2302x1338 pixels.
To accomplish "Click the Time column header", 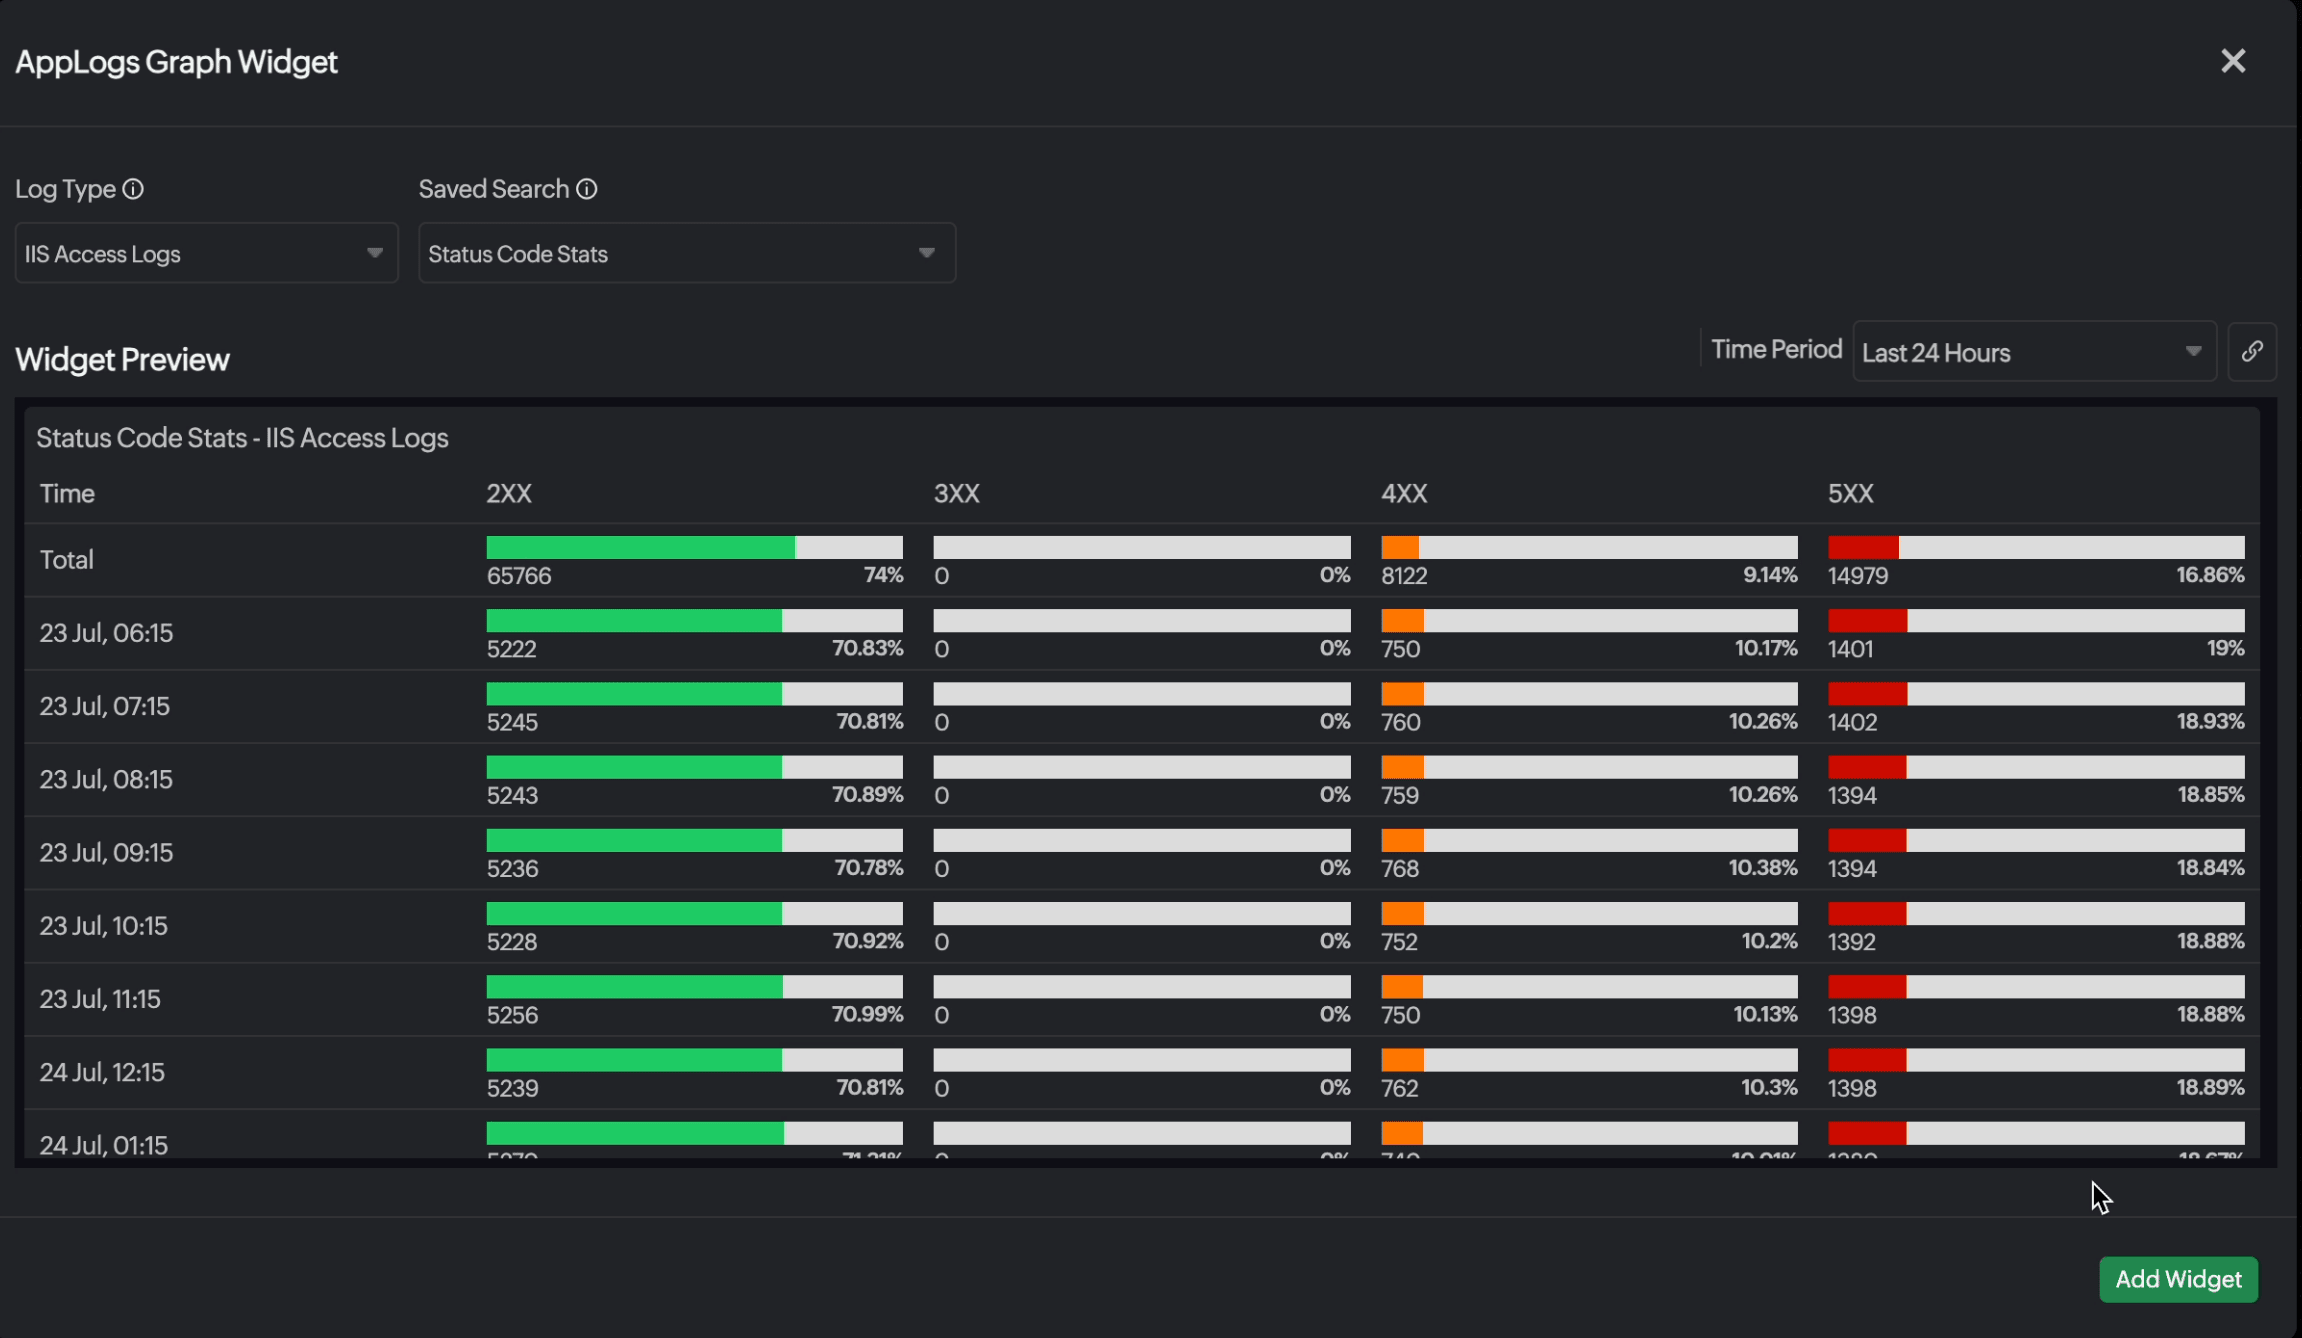I will coord(67,494).
